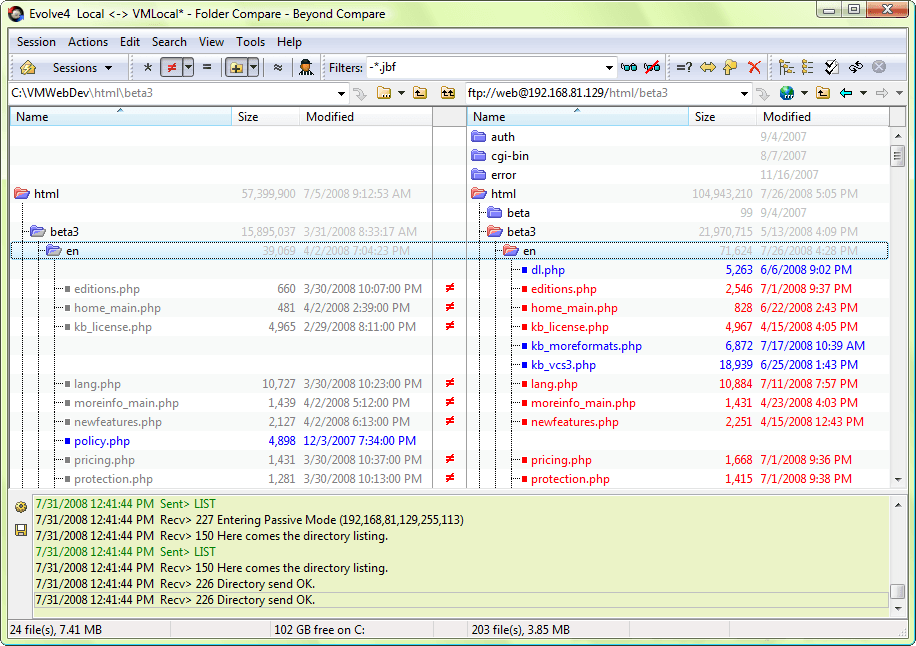
Task: Sort right pane by Size column header
Action: (723, 117)
